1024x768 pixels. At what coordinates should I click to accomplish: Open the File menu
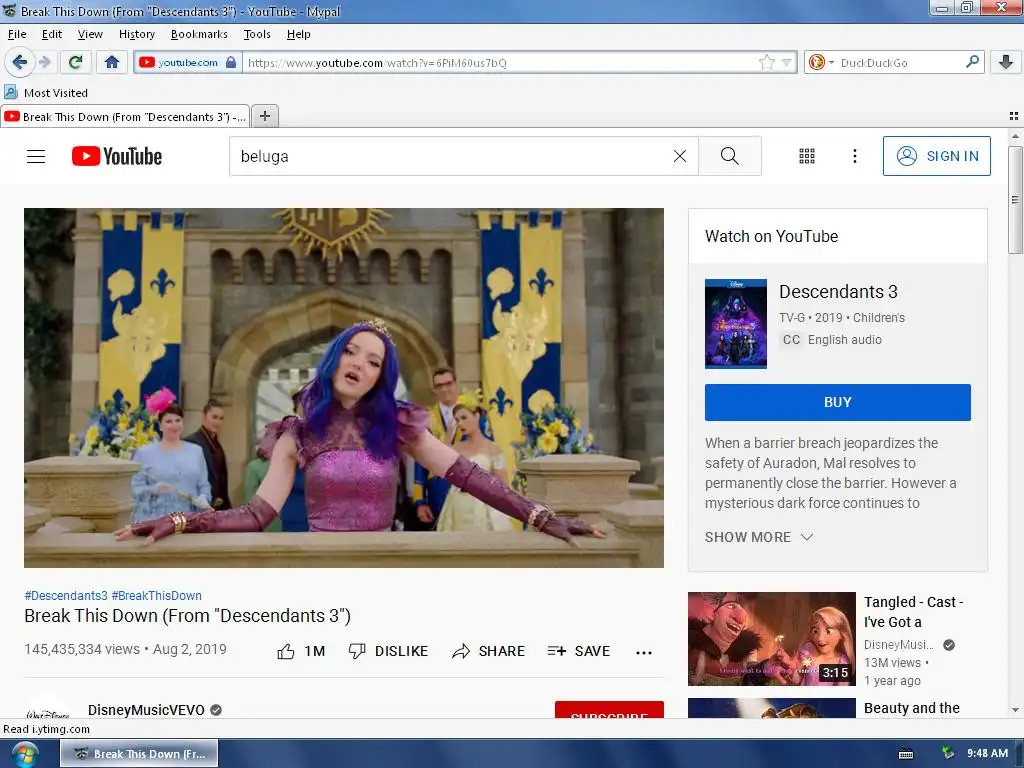[x=17, y=34]
